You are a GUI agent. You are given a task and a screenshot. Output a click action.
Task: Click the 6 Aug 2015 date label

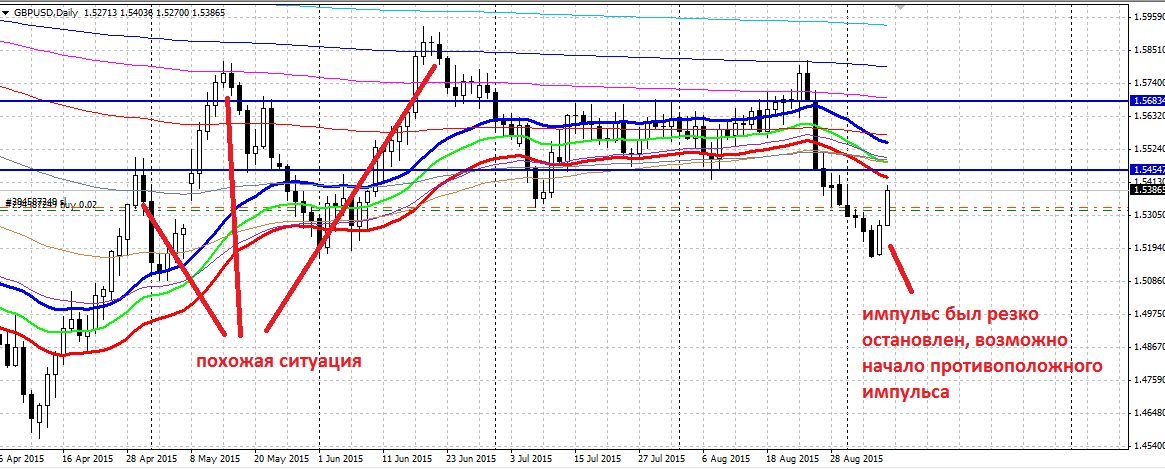click(x=726, y=459)
